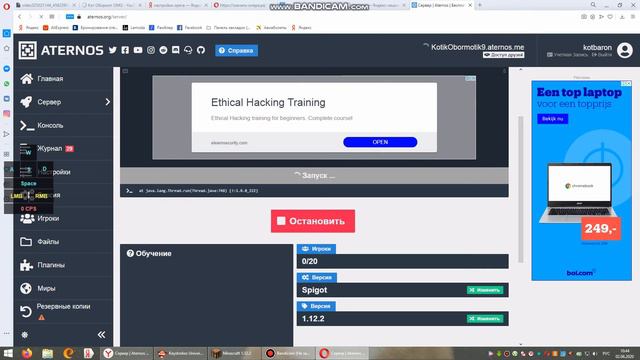The width and height of the screenshot is (640, 360).
Task: Change software via Spigot Изменить button
Action: click(485, 290)
